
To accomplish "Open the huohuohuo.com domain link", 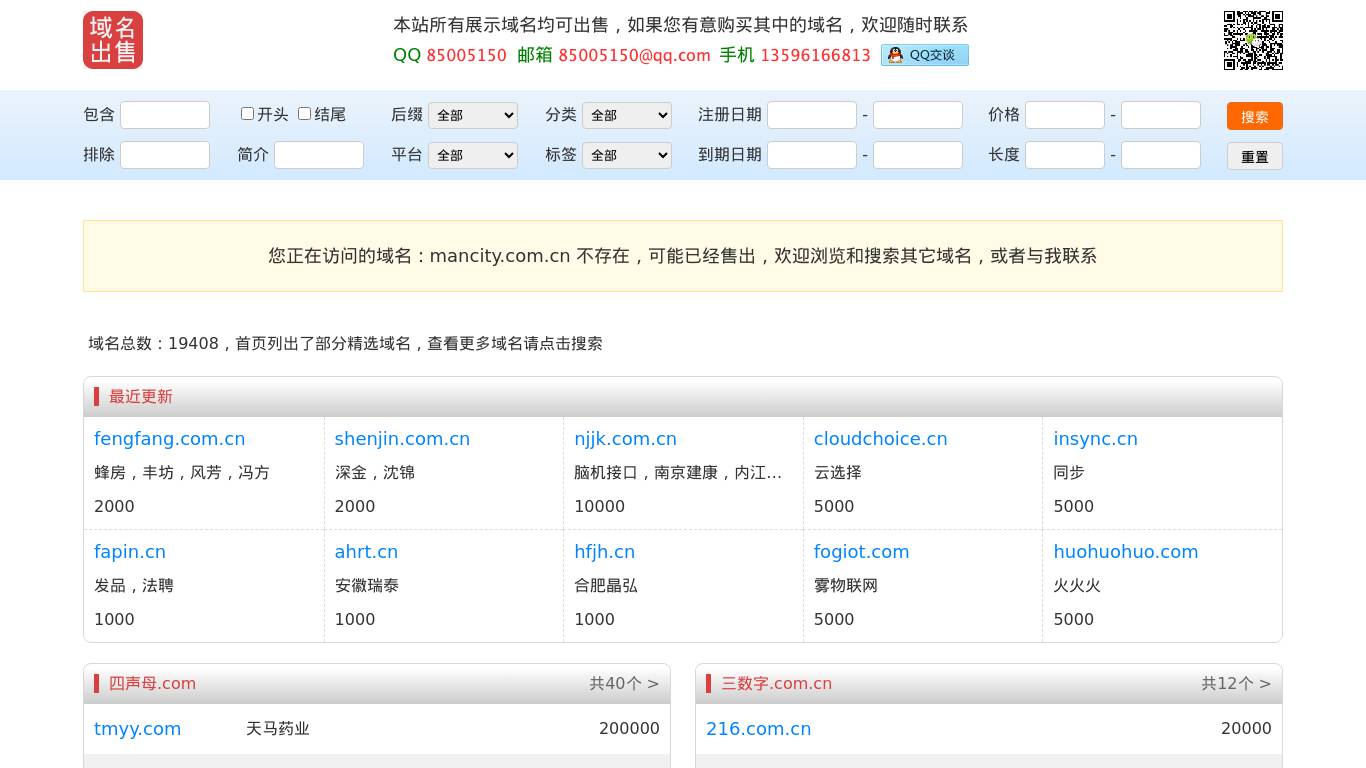I will (x=1125, y=552).
